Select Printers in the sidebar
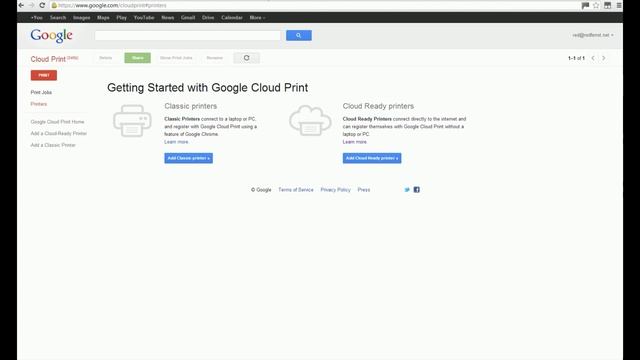Screen dimensions: 640x360 [x=39, y=104]
